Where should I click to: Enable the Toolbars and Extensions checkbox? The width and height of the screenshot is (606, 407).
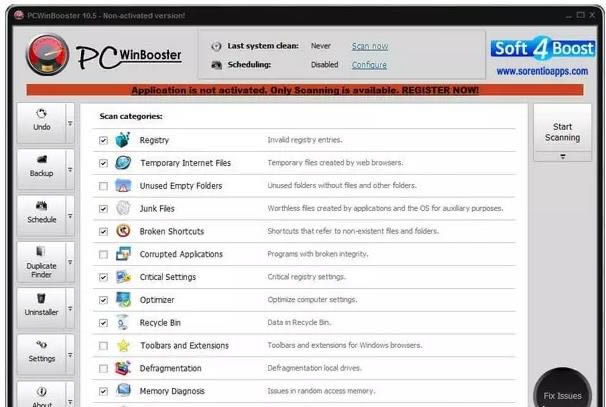103,346
